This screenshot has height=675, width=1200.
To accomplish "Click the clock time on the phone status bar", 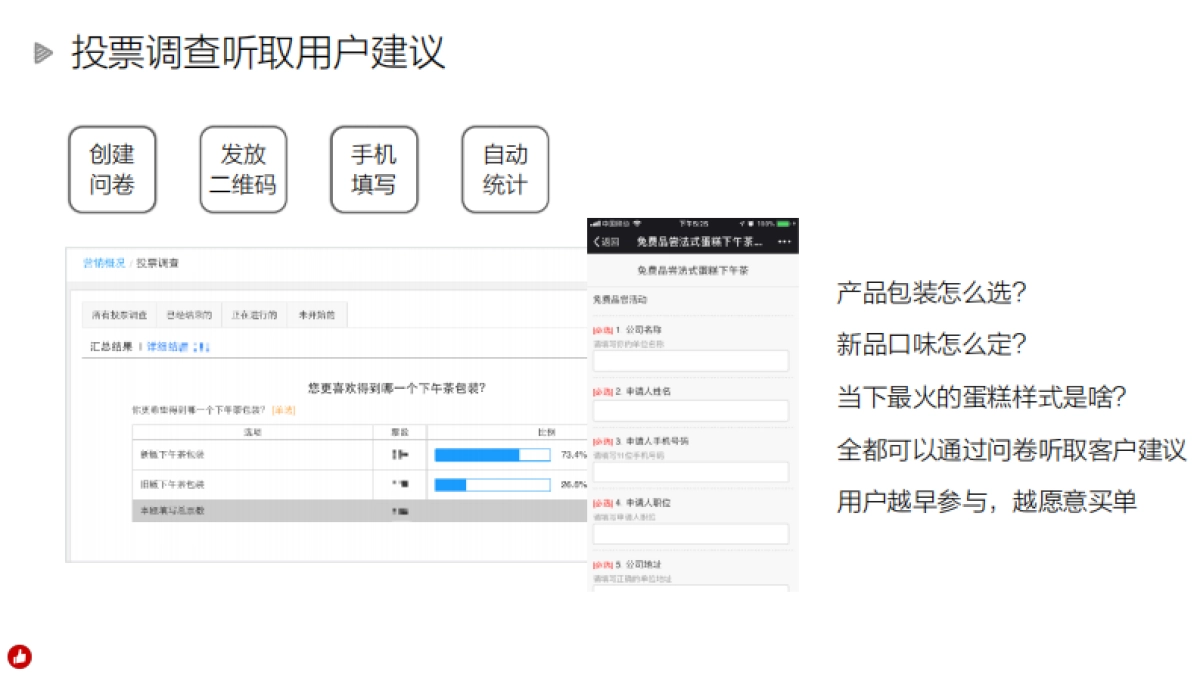I will click(x=694, y=223).
